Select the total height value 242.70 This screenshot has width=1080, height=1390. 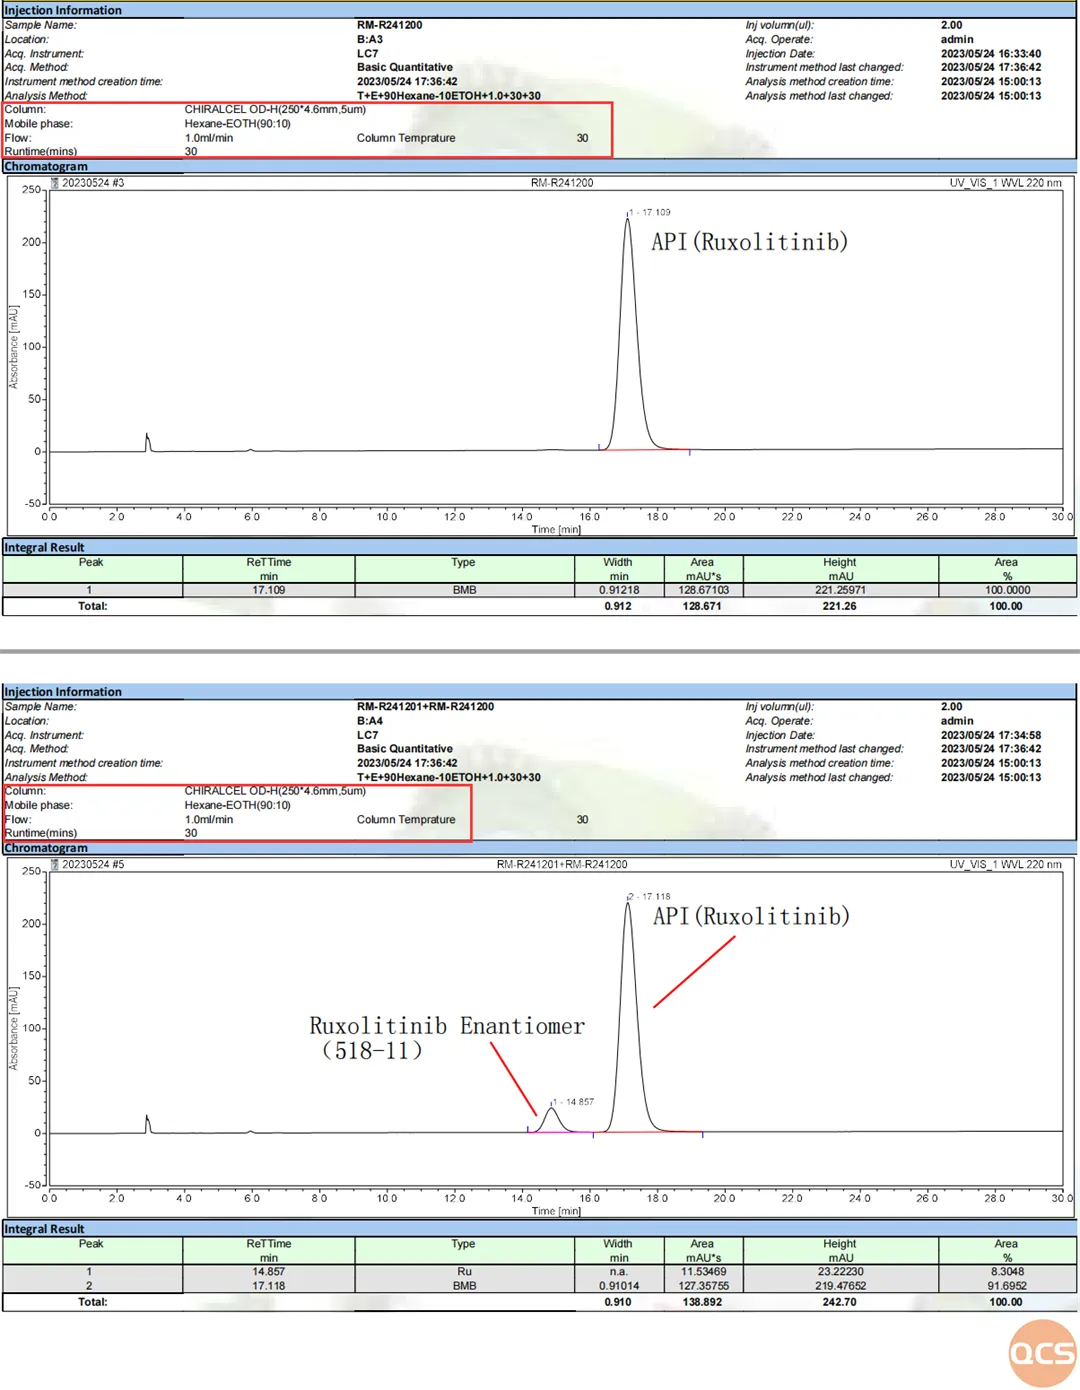coord(839,1302)
